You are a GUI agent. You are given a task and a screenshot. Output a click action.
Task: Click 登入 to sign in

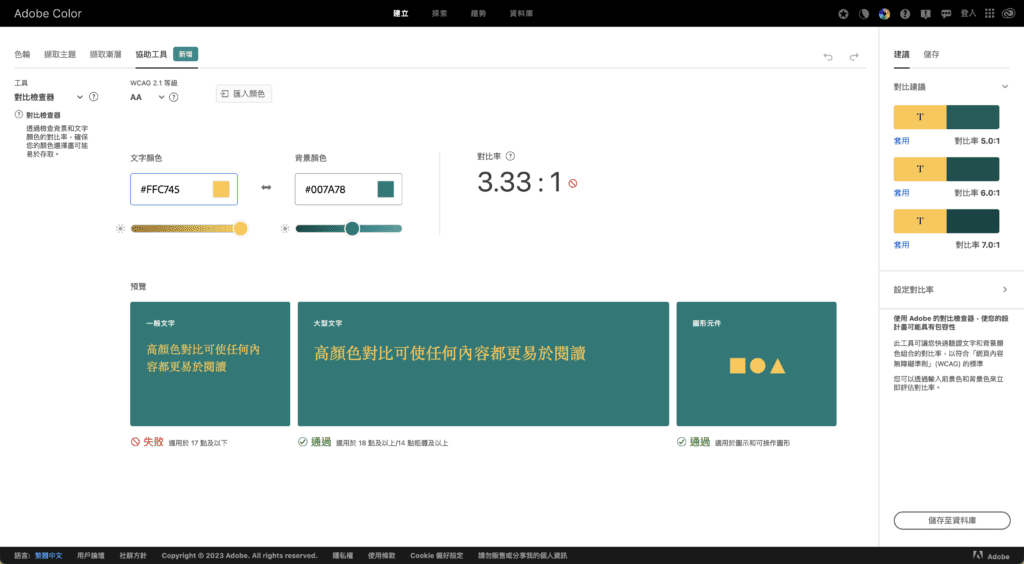point(968,13)
